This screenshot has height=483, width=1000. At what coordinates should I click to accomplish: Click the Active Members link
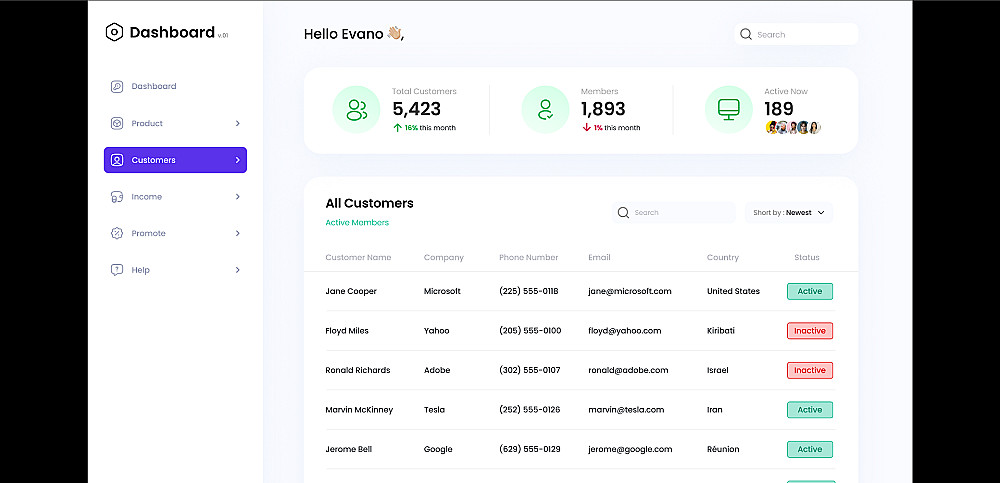pos(357,223)
